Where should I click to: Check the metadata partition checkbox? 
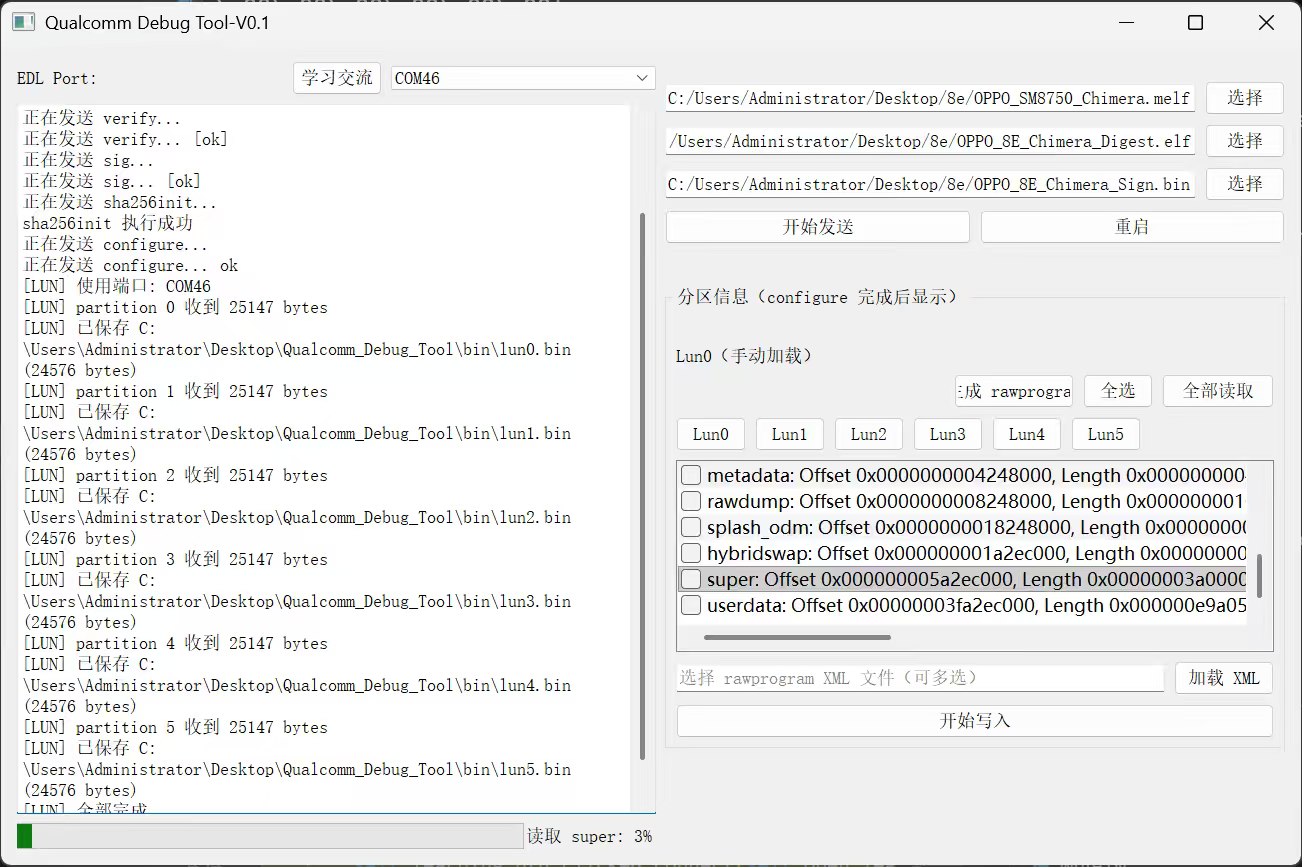[x=691, y=475]
